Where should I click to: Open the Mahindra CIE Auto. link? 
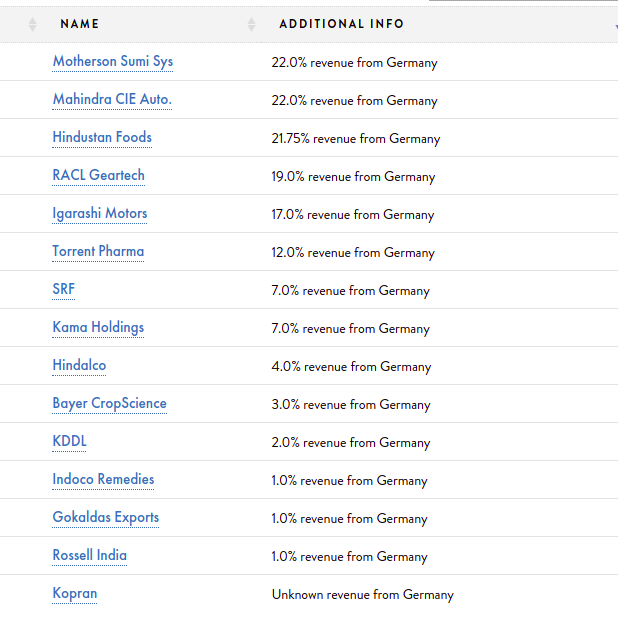coord(112,99)
